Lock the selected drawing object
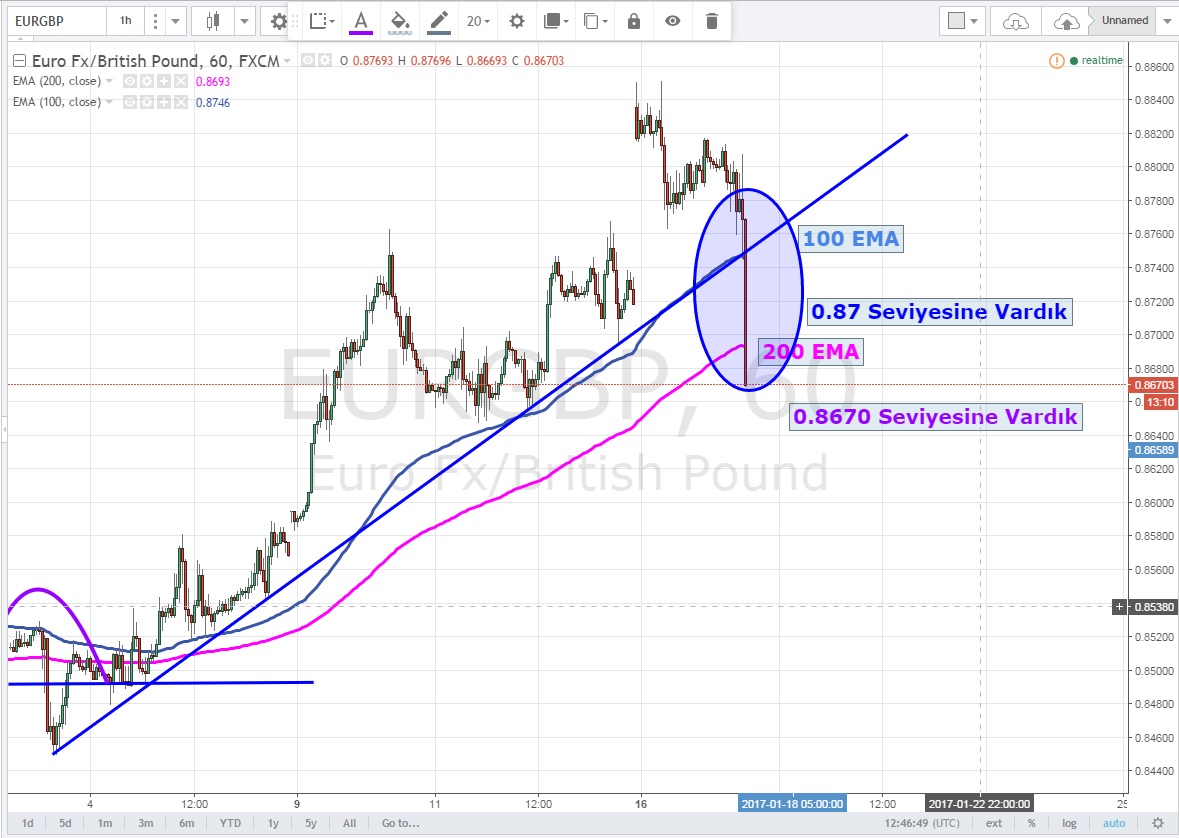The height and width of the screenshot is (838, 1179). coord(633,21)
